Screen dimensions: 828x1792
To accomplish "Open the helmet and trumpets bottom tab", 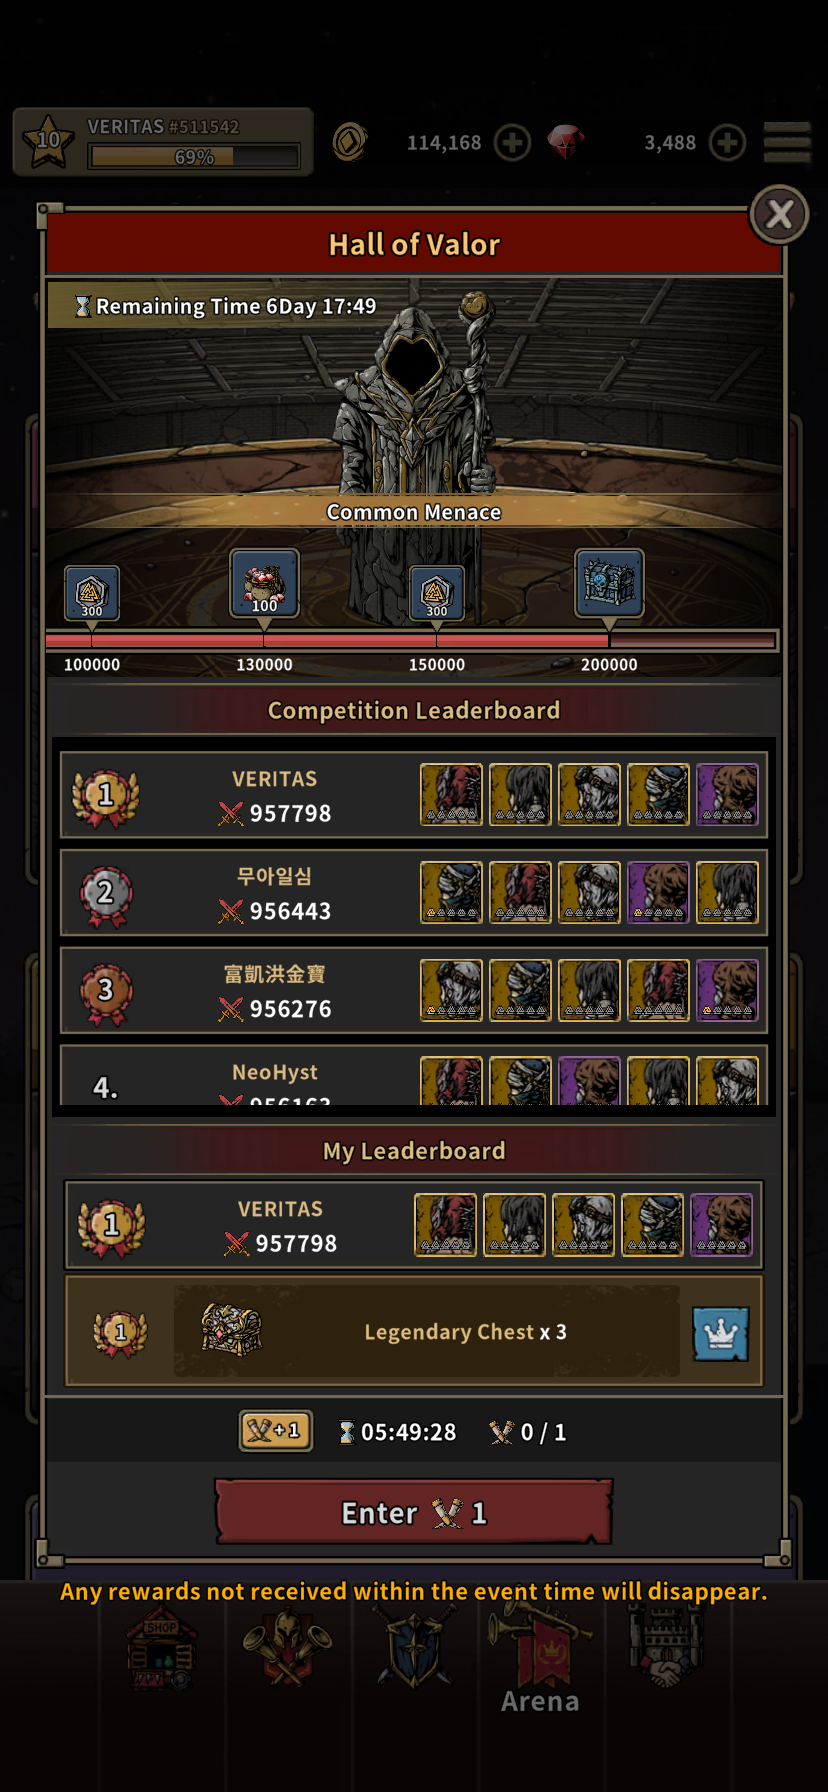I will (288, 1648).
